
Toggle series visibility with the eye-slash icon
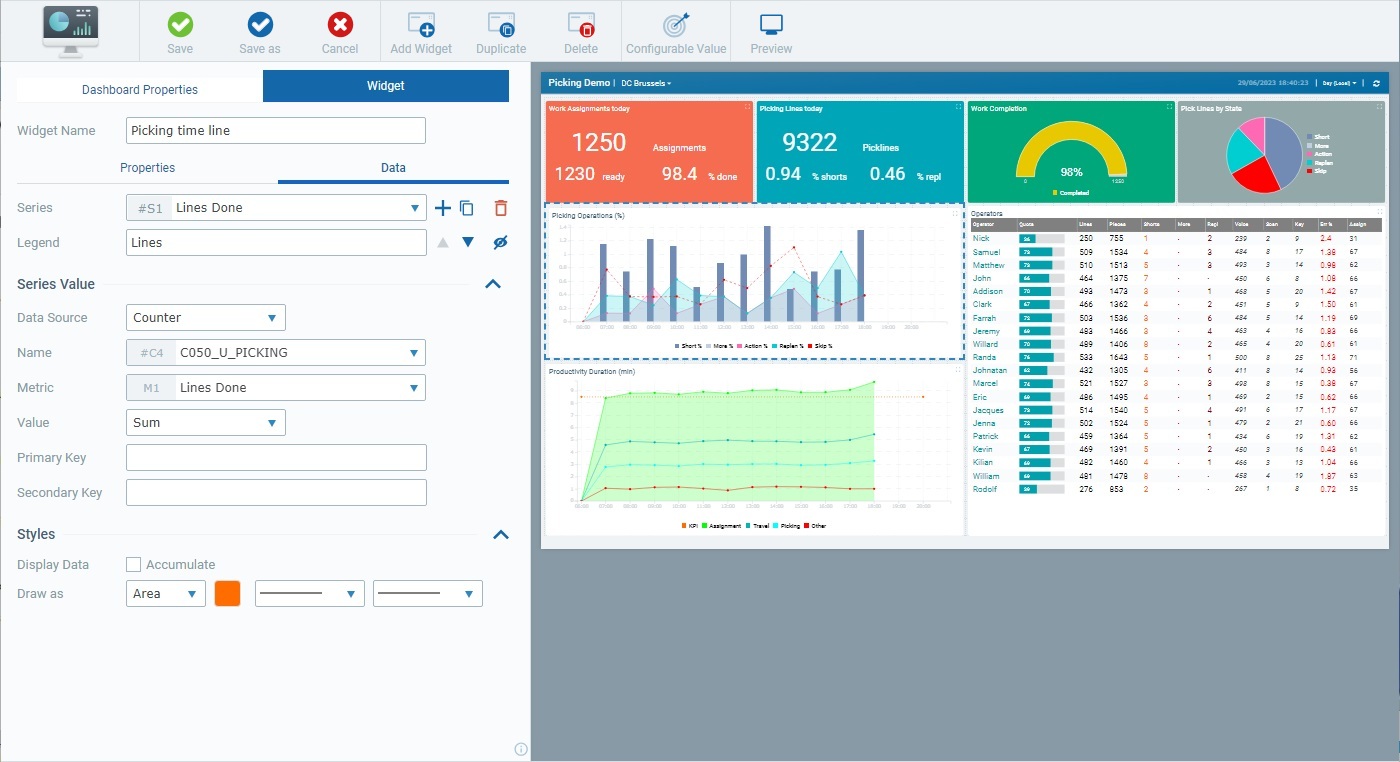(x=499, y=242)
